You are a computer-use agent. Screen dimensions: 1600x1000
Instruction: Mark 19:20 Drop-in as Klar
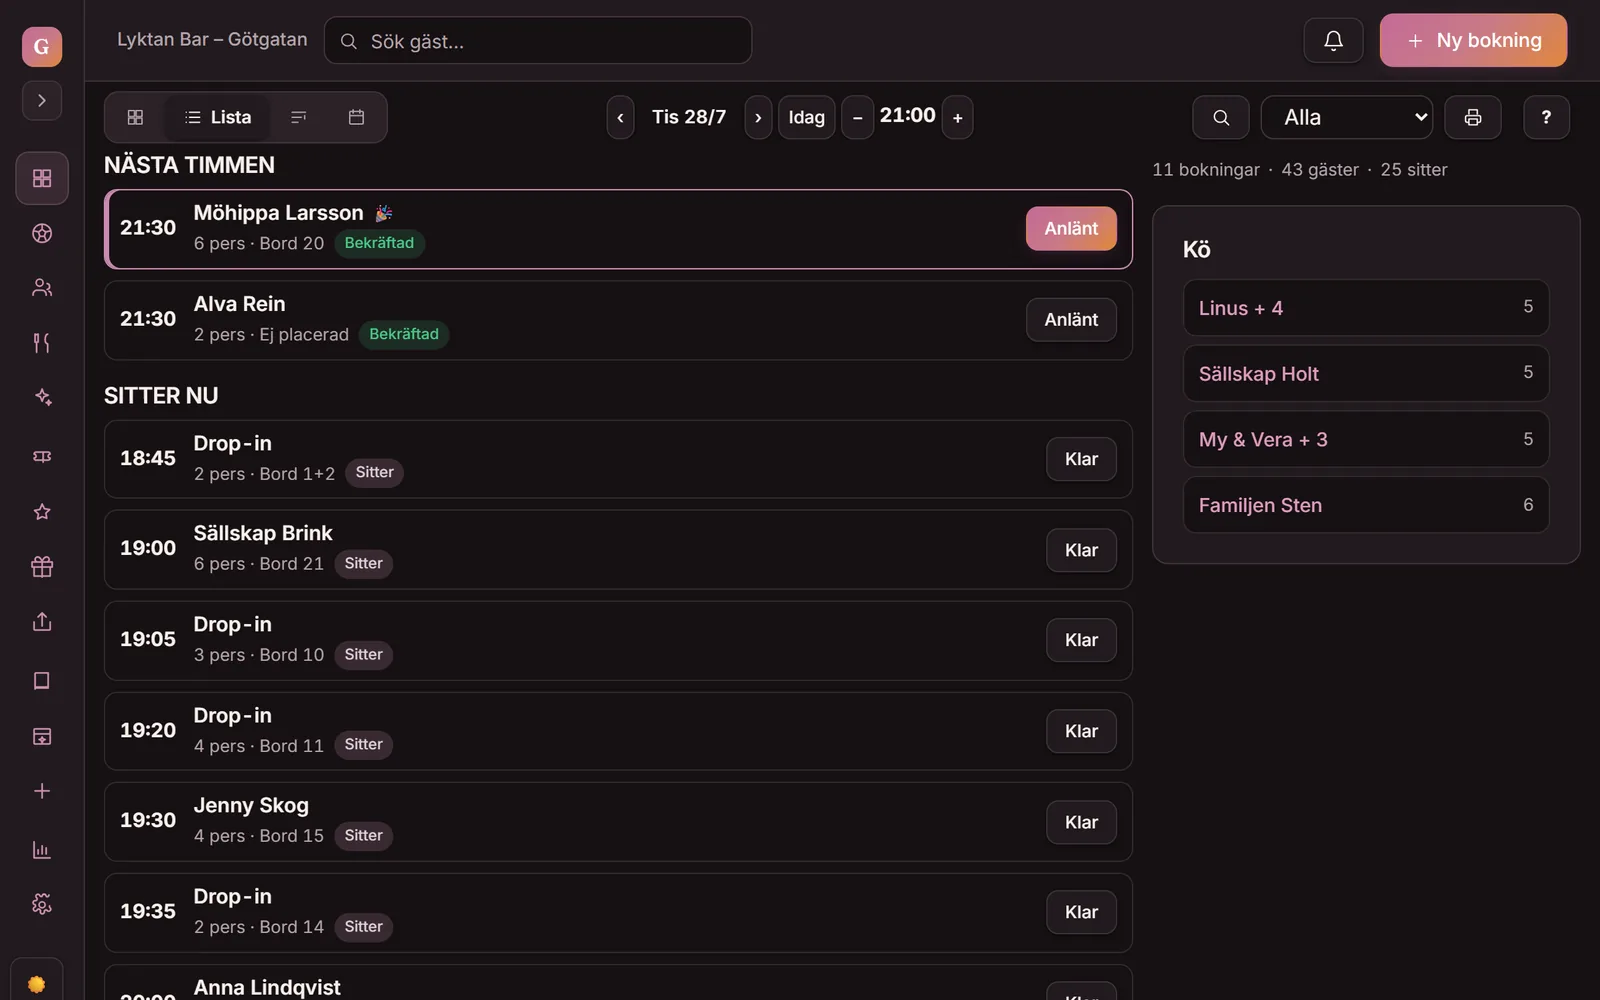[x=1081, y=731]
